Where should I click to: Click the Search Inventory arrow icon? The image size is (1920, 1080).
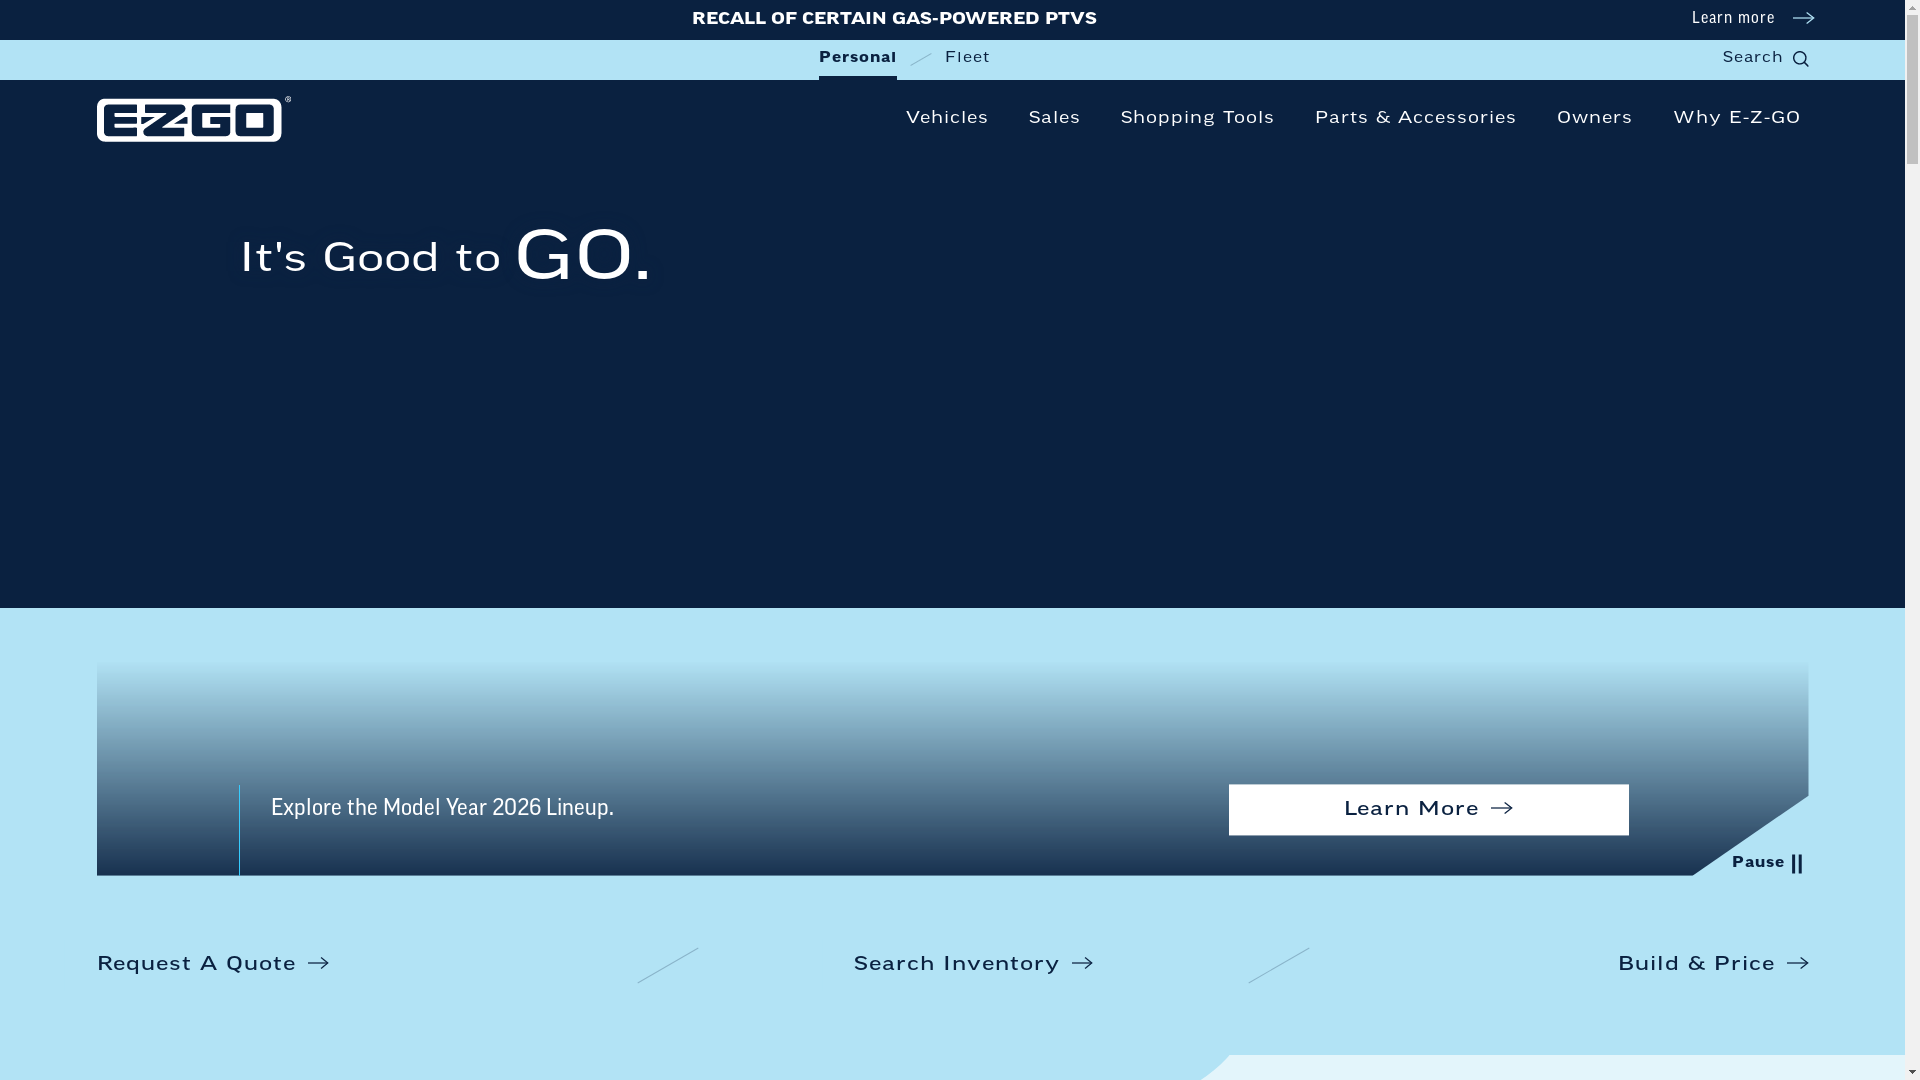point(1082,963)
